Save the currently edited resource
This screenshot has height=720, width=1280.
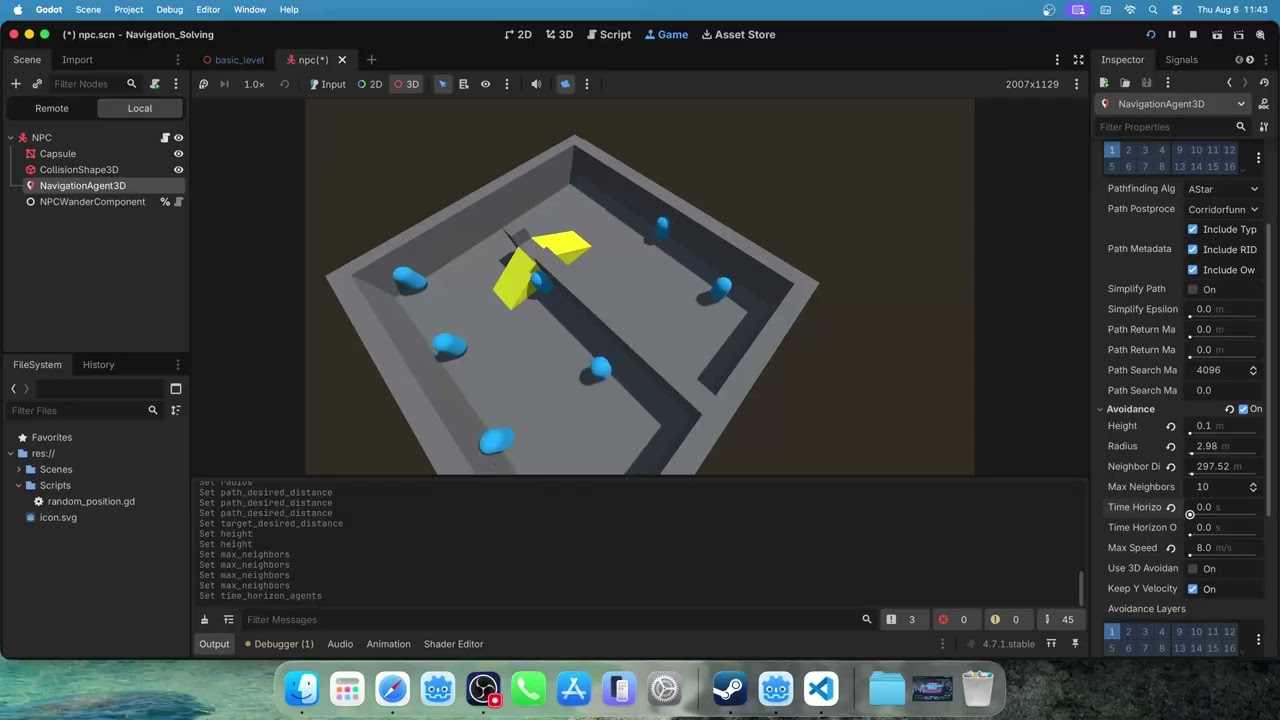(x=1146, y=83)
